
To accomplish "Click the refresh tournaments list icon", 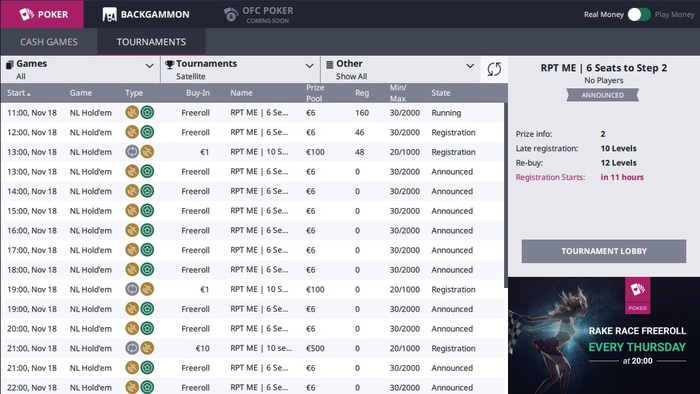I will coord(494,69).
